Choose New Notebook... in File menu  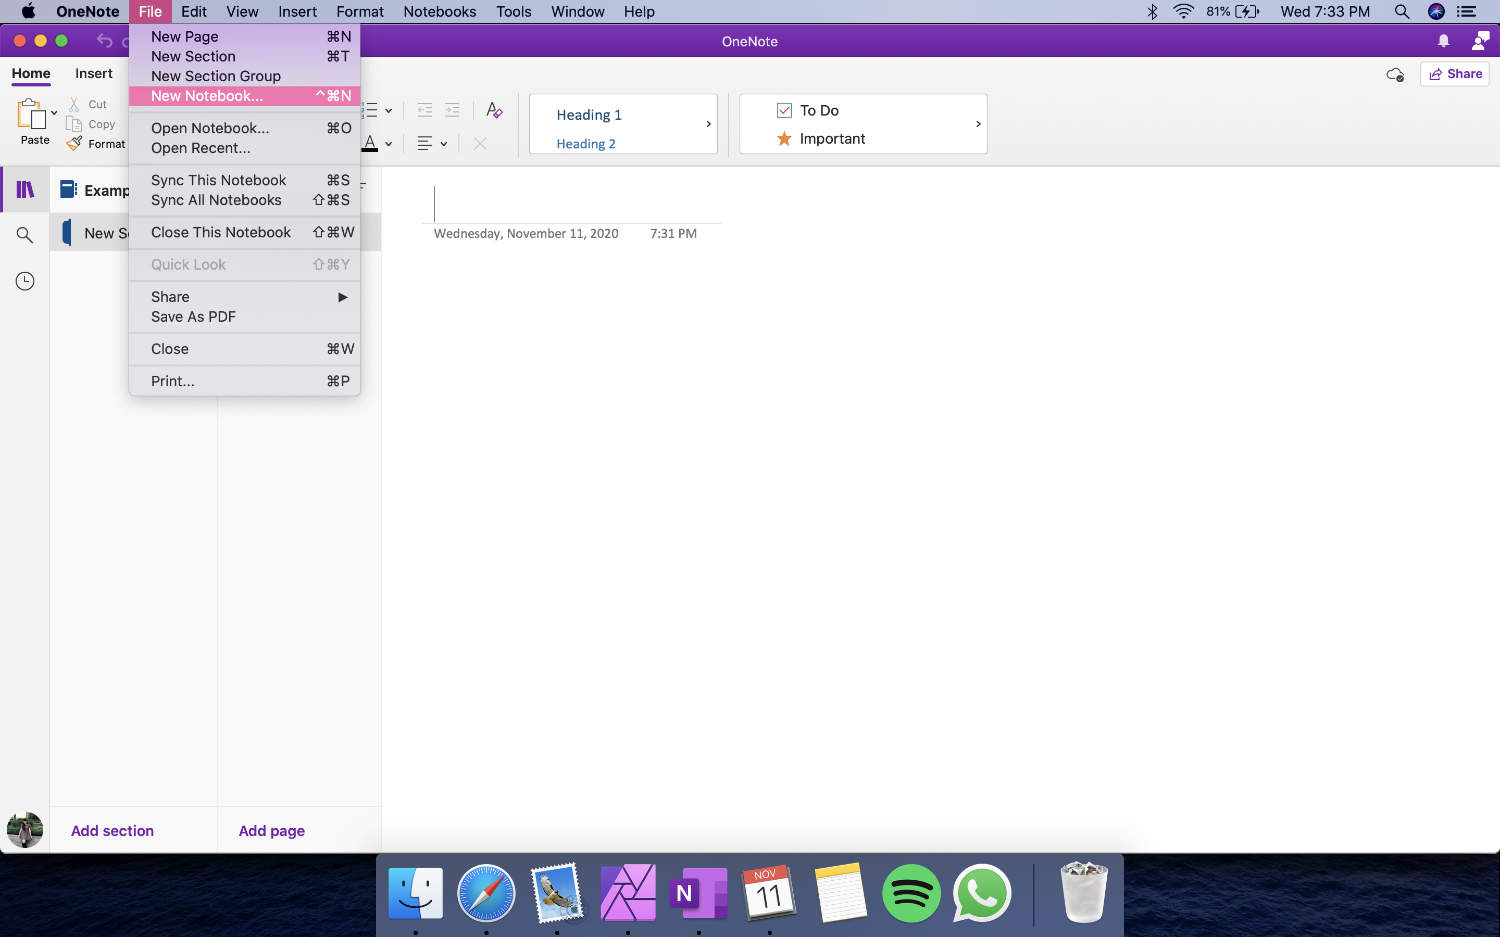[244, 96]
